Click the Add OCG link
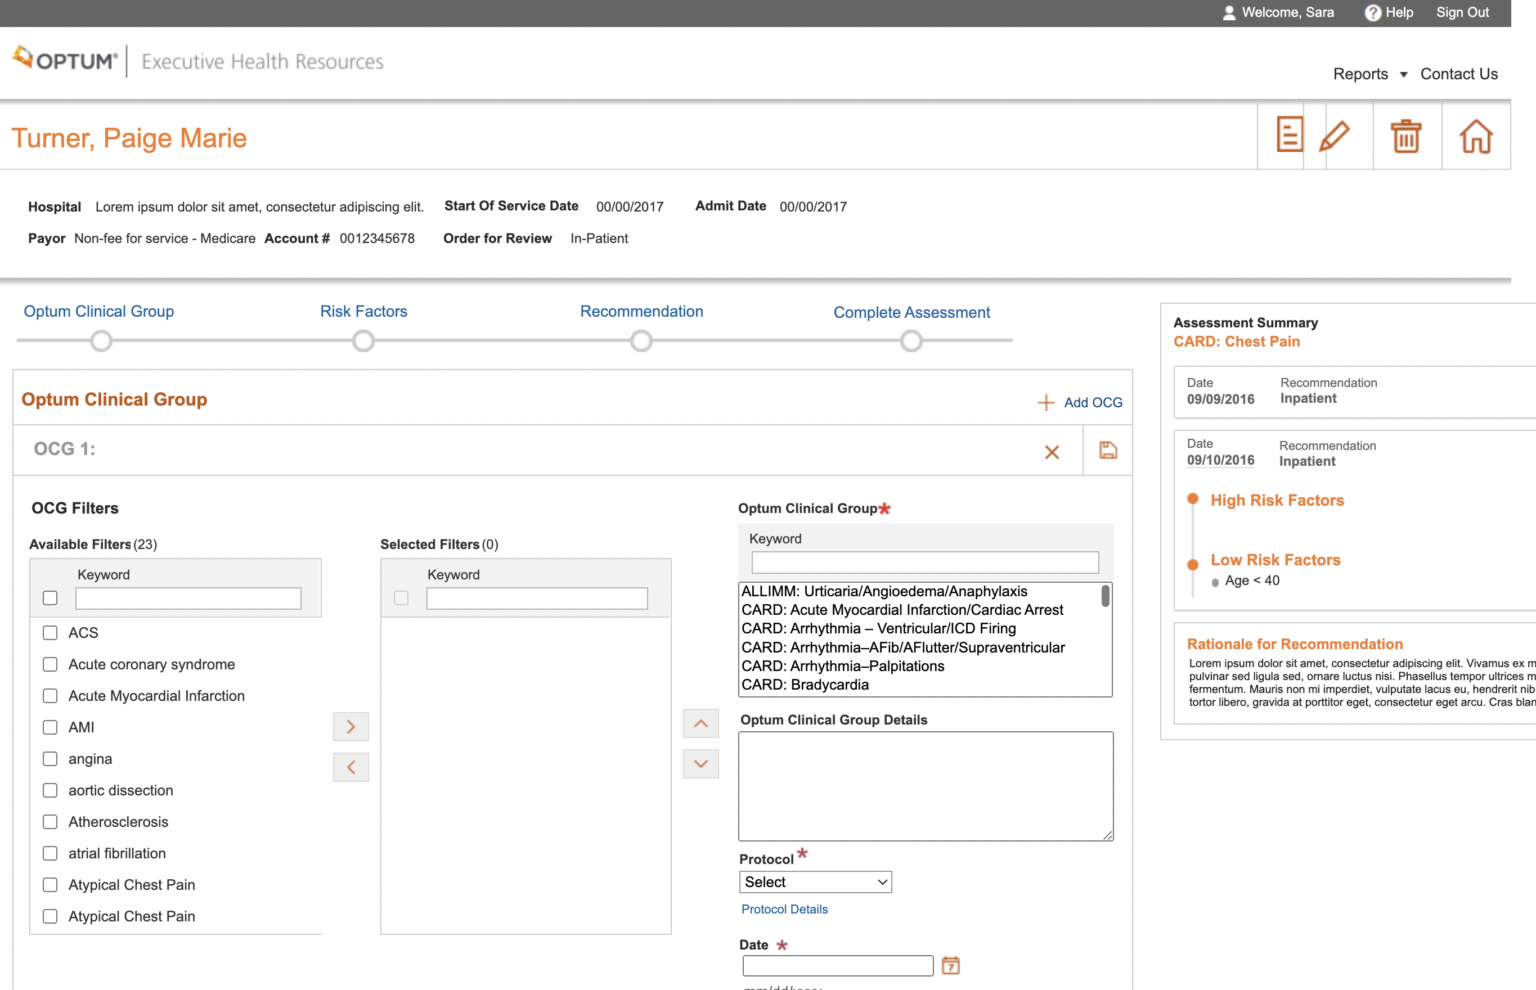This screenshot has height=990, width=1536. [1081, 402]
